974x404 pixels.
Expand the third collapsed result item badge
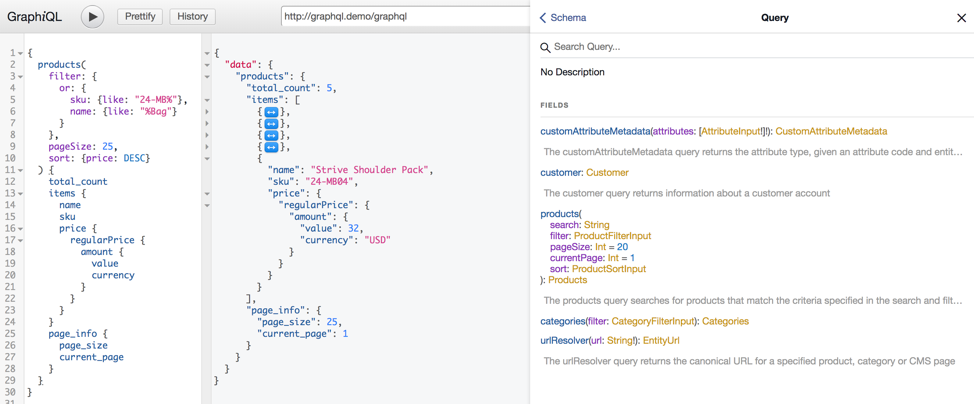(x=271, y=136)
